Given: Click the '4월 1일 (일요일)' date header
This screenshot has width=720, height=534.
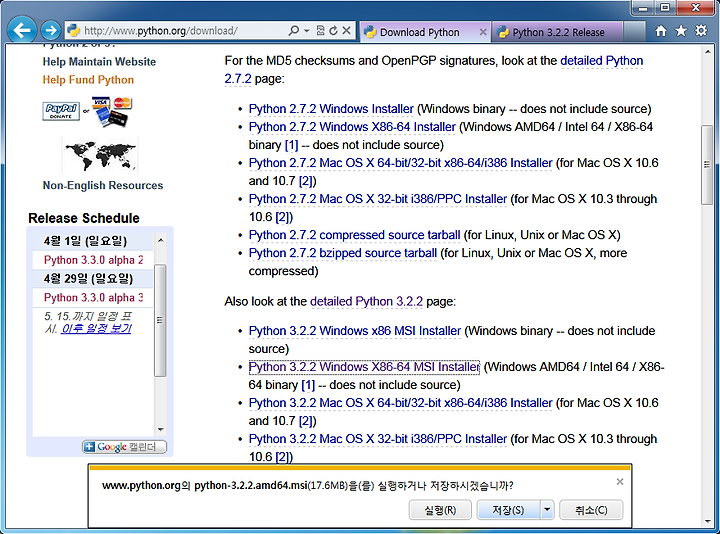Looking at the screenshot, I should click(x=85, y=241).
